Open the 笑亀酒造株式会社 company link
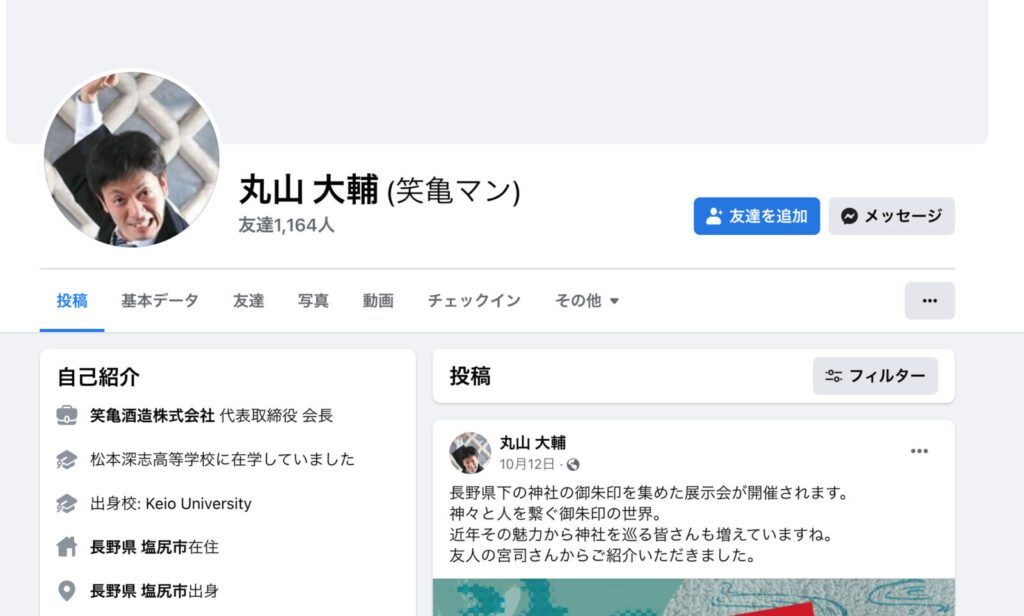Viewport: 1024px width, 616px height. click(x=152, y=415)
